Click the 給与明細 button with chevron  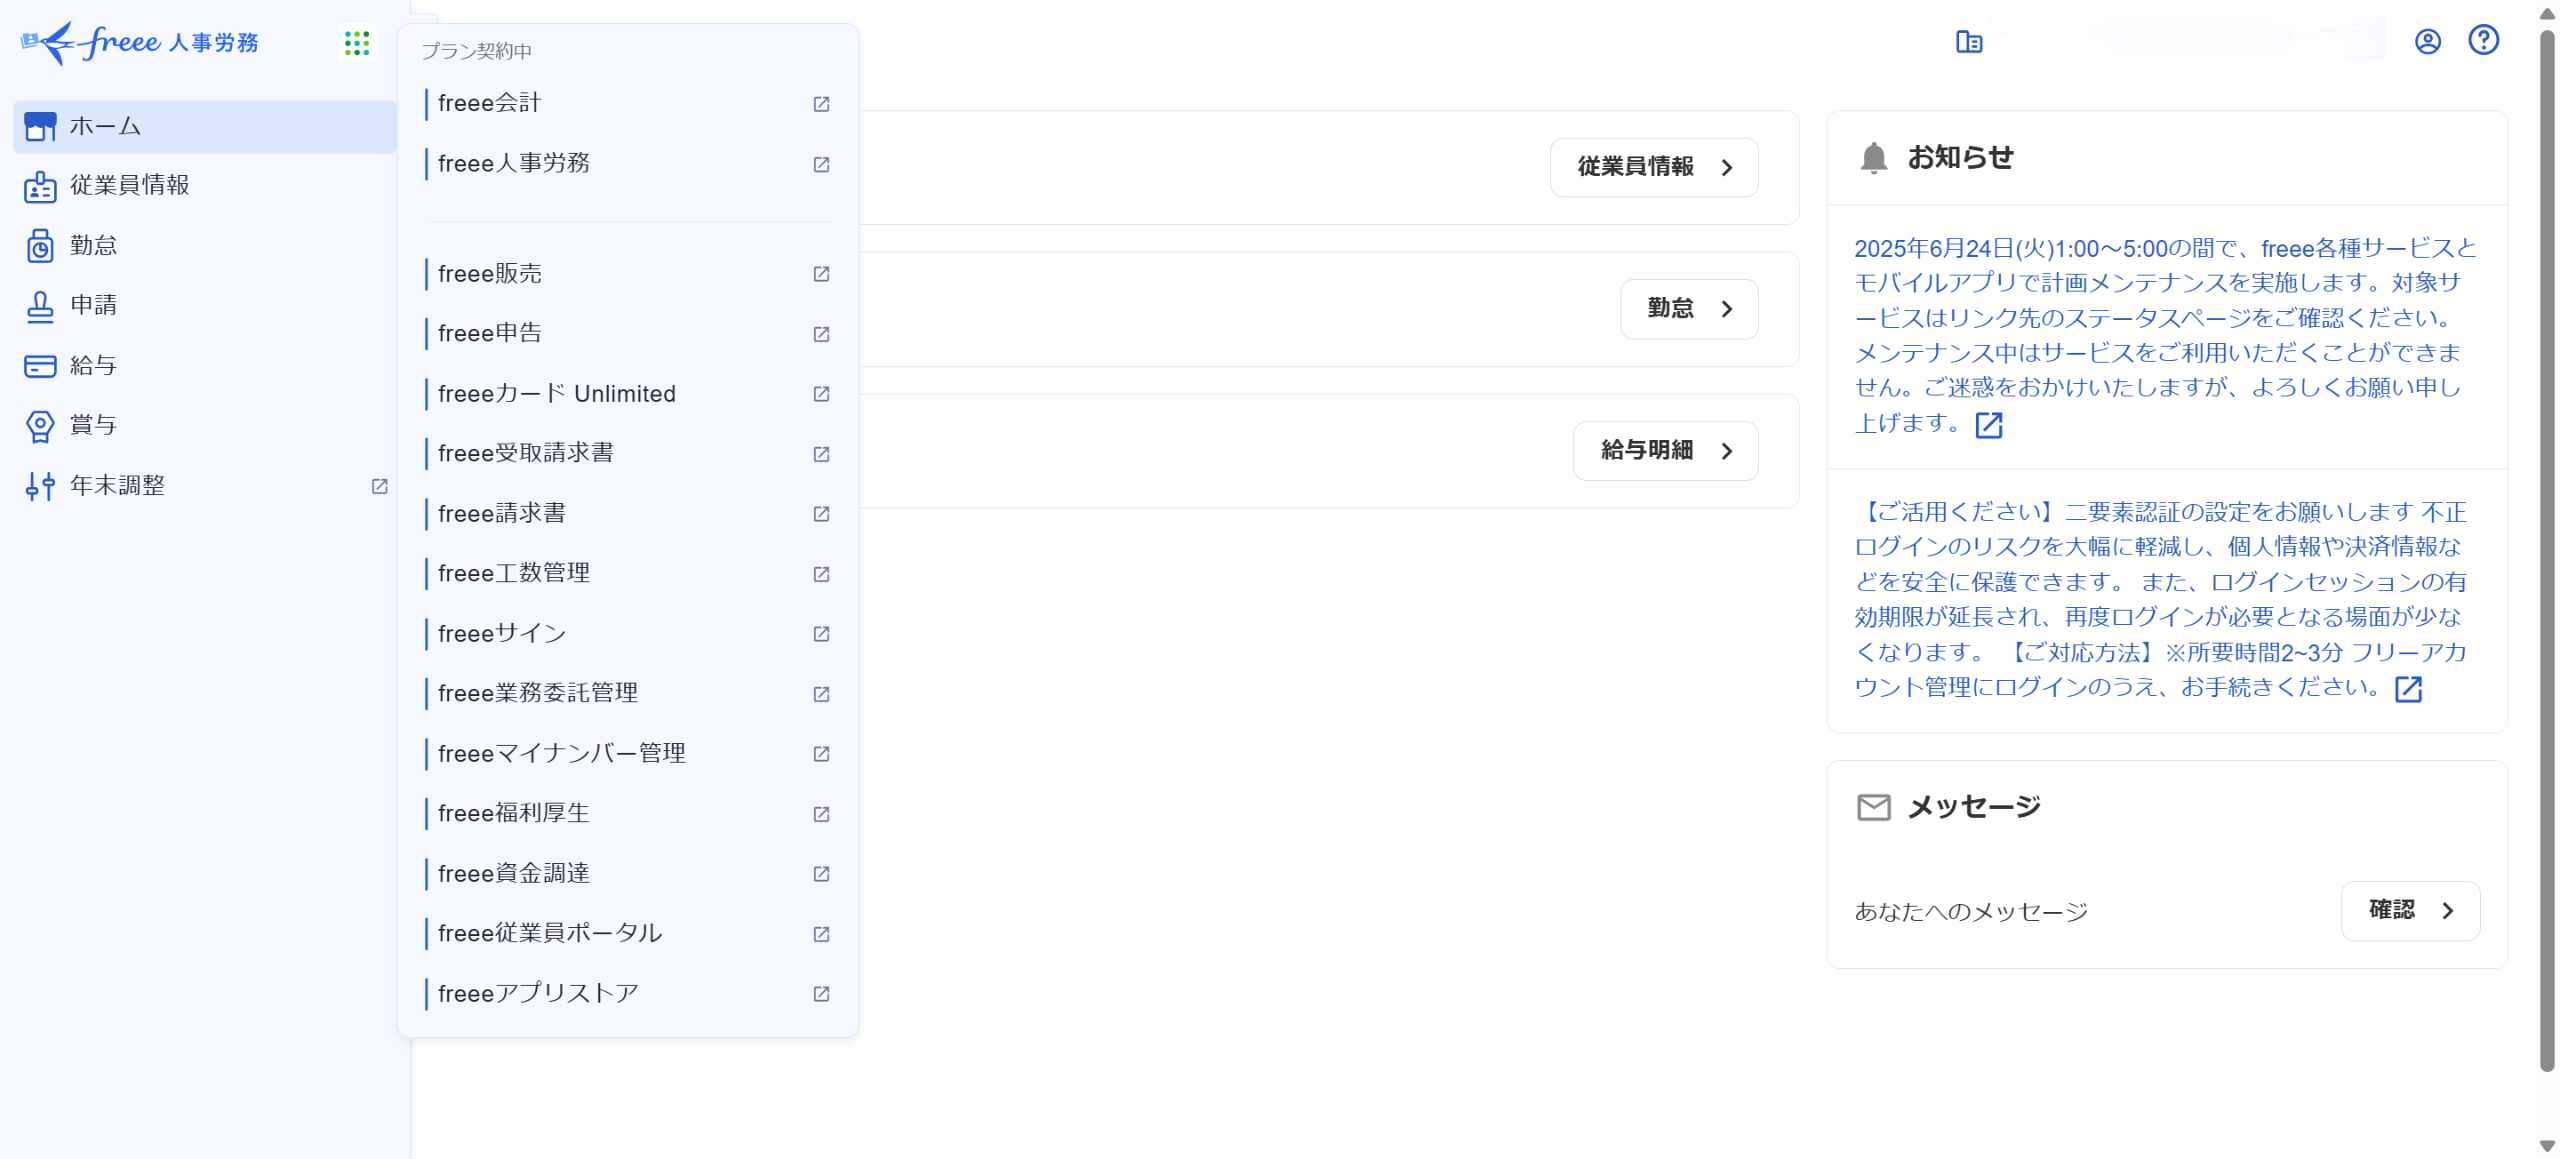1665,451
